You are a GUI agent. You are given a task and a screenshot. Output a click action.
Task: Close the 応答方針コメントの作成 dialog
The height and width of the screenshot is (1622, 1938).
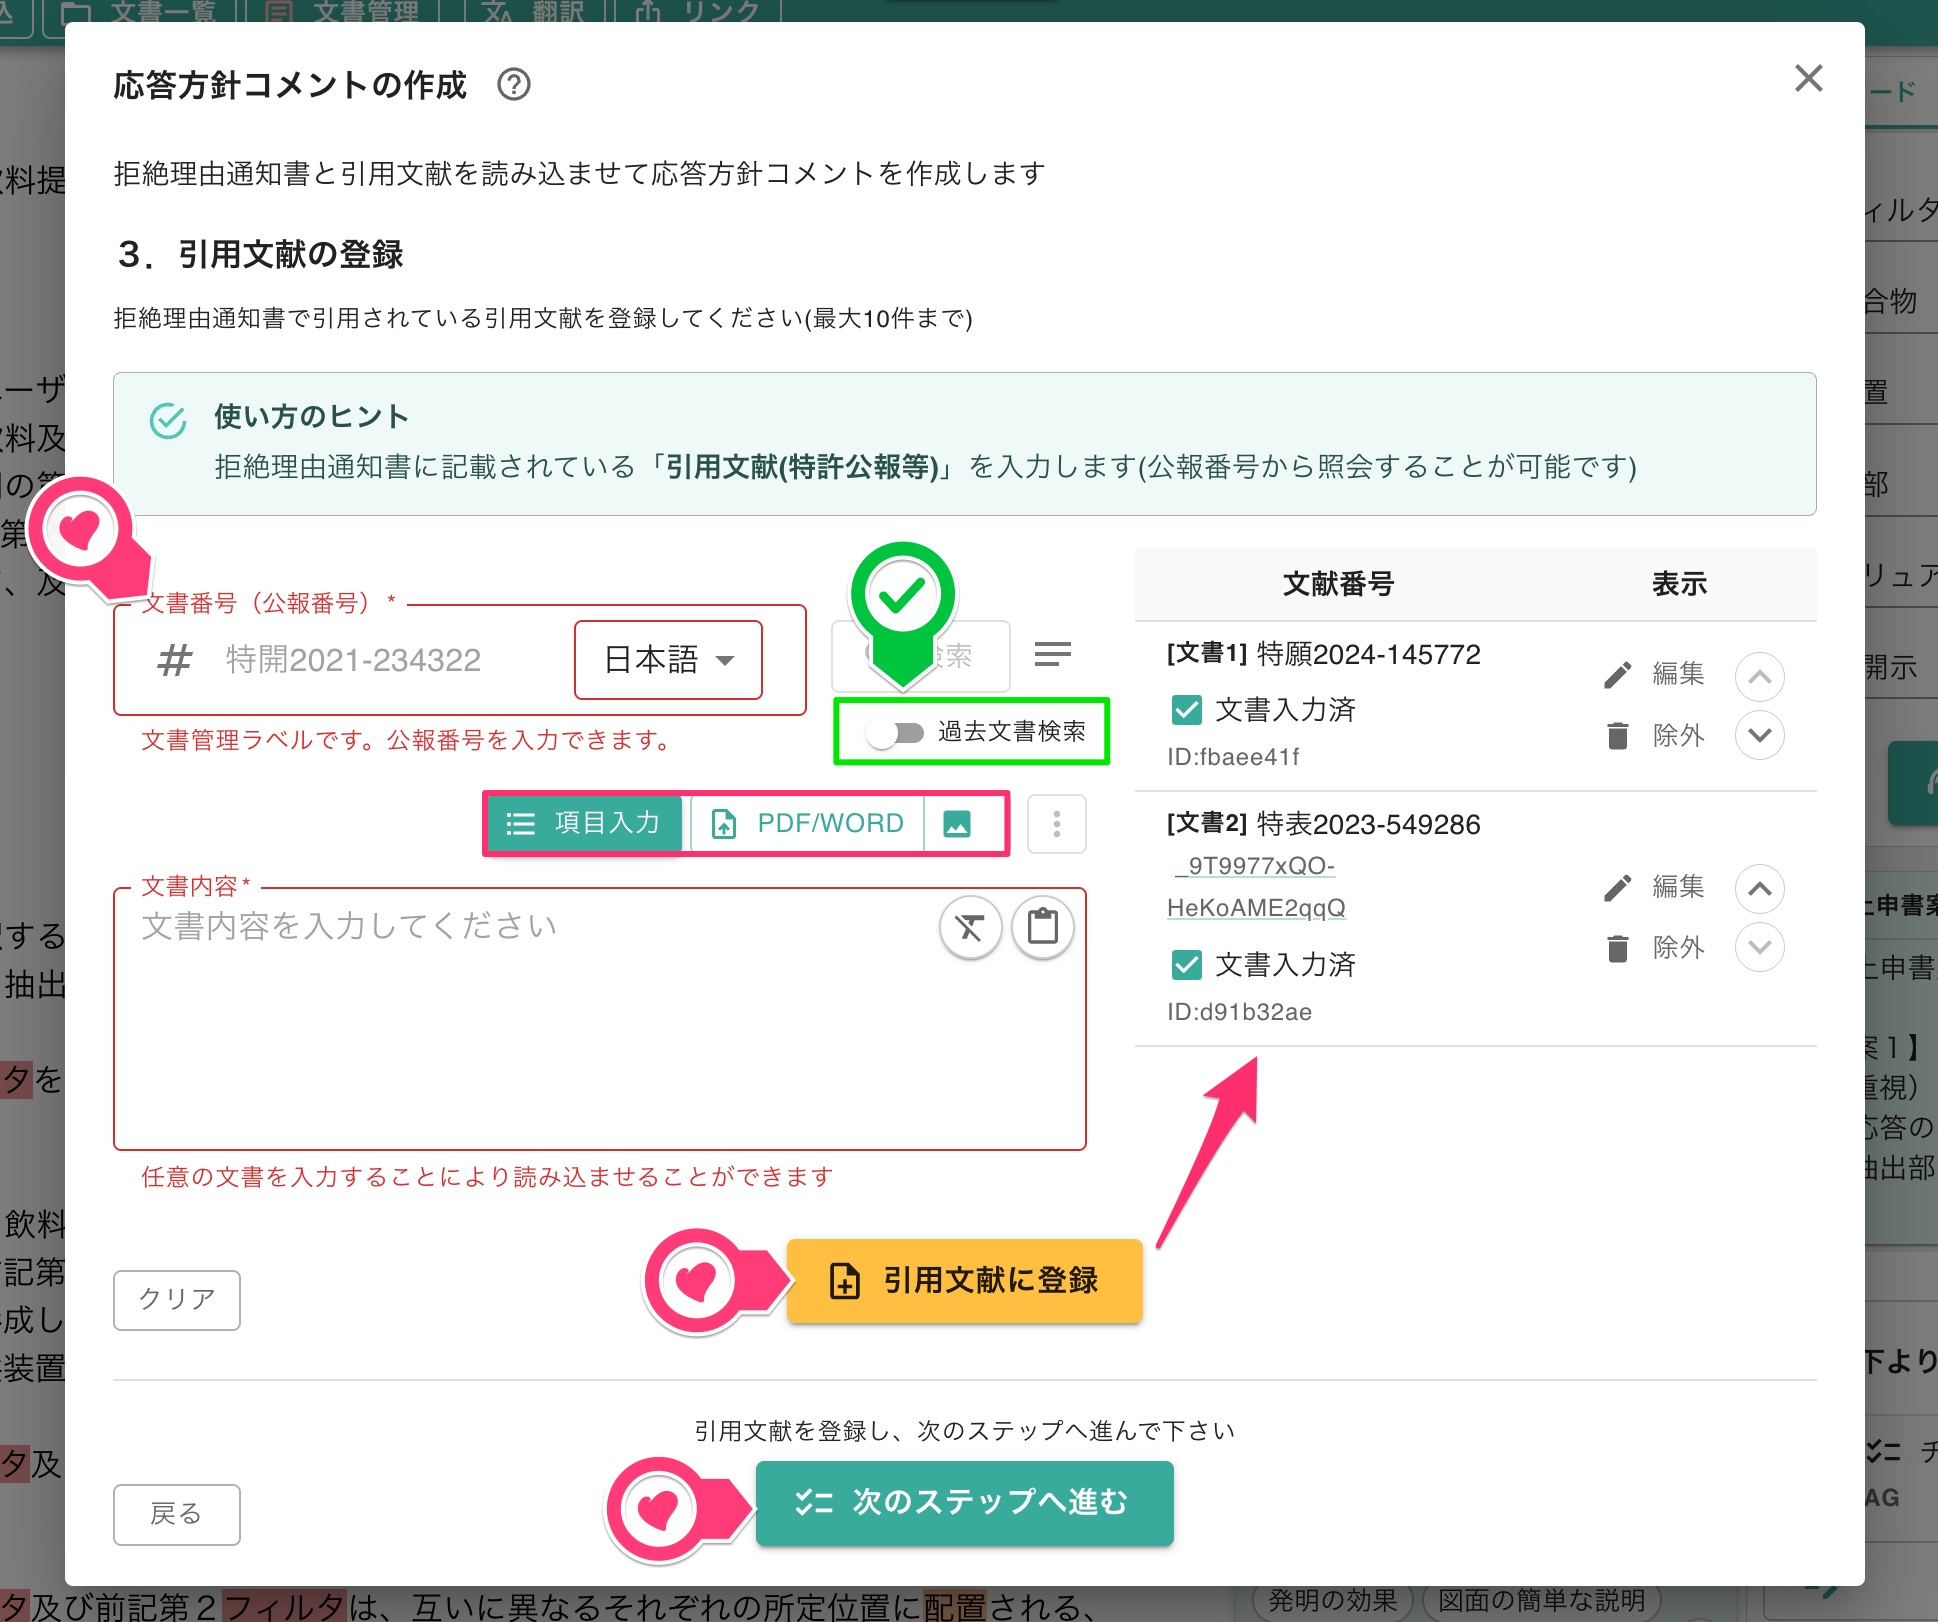coord(1808,78)
